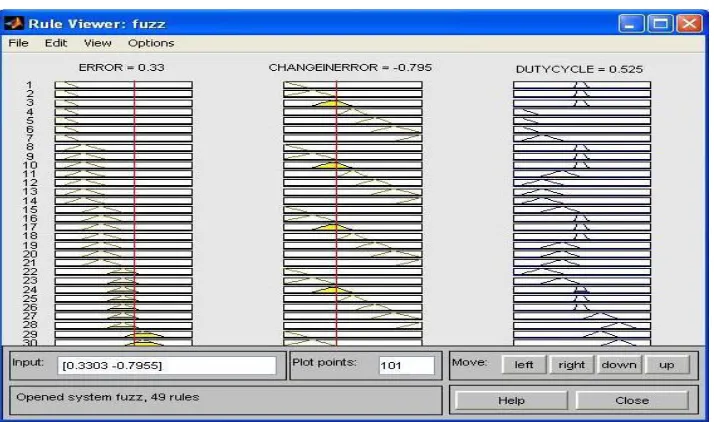Move rules view down
Viewport: 714px width, 422px height.
click(619, 365)
